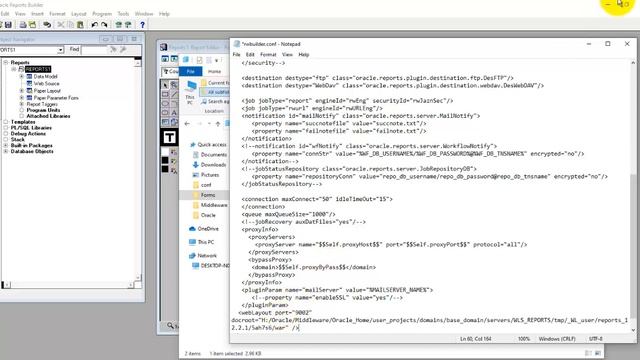
Task: Click the This PC icon in Explorer ribbon
Action: pyautogui.click(x=190, y=93)
